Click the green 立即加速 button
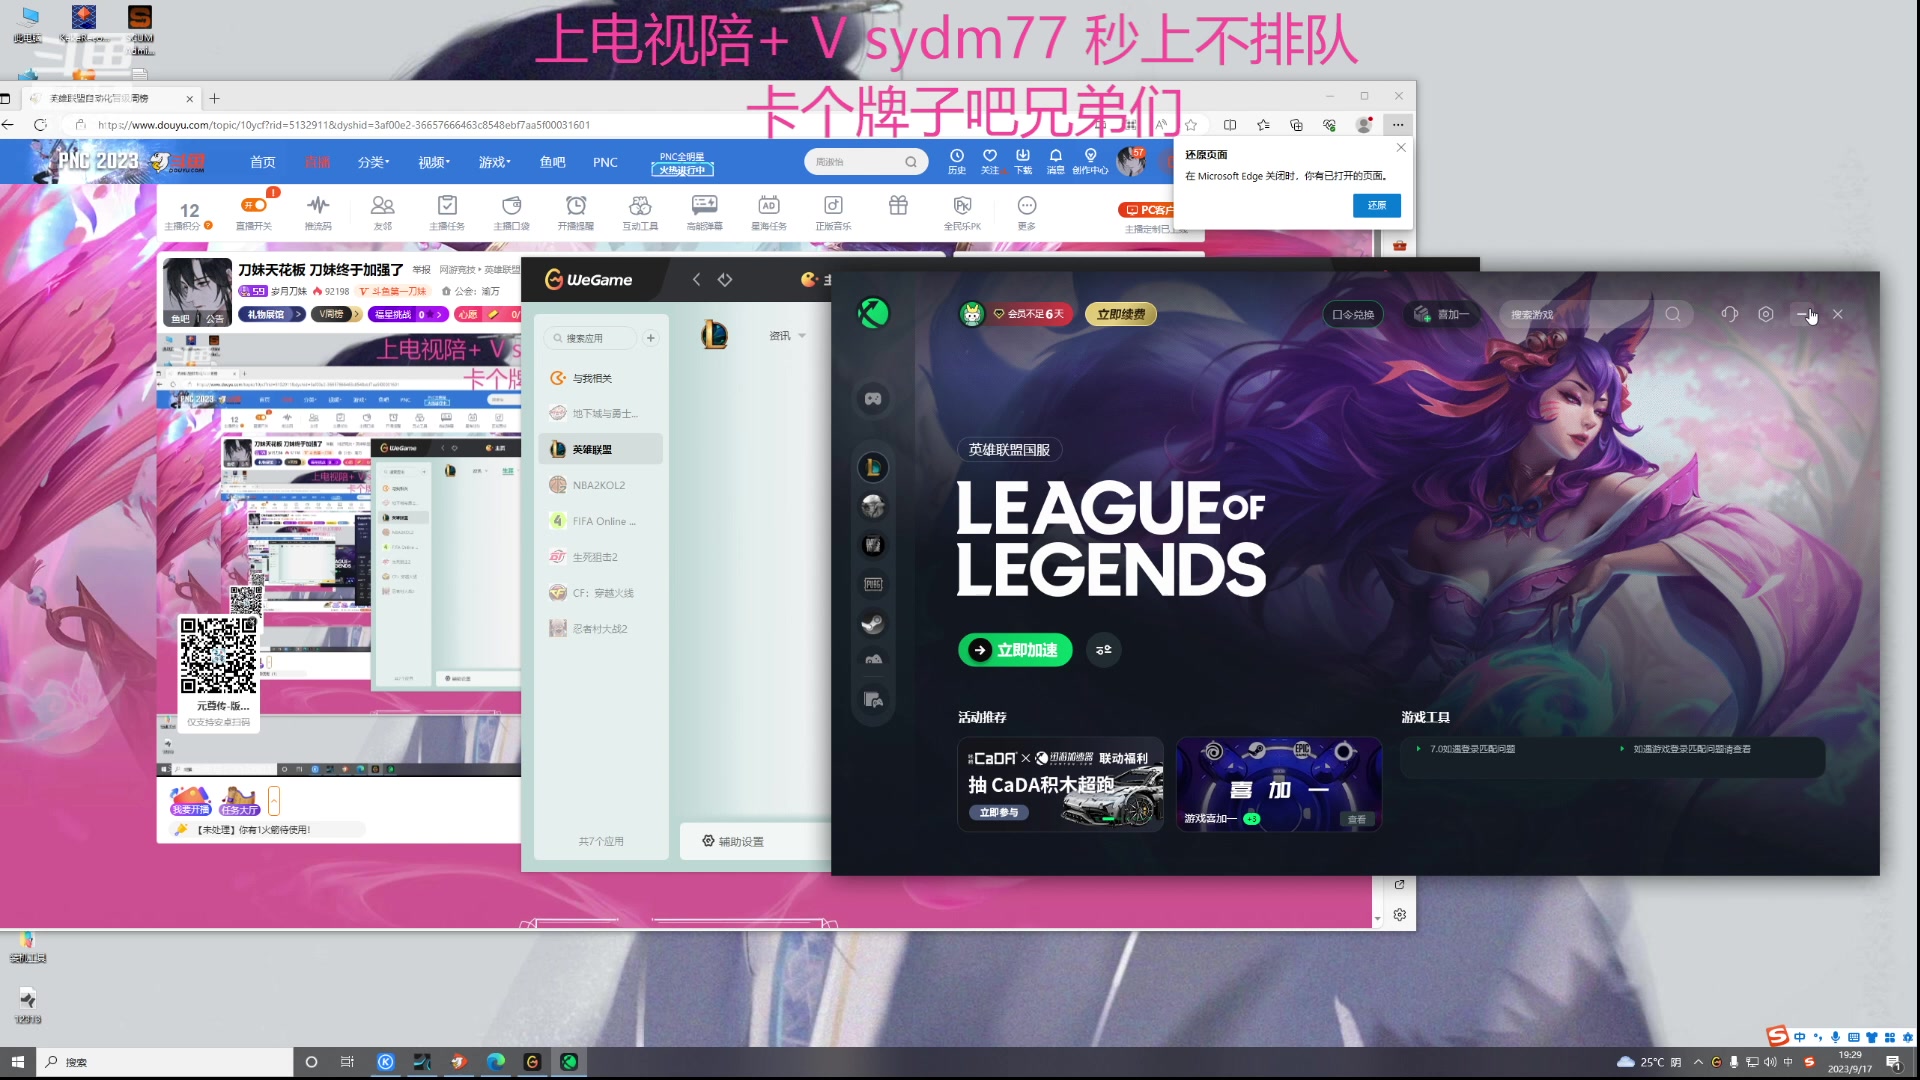This screenshot has height=1080, width=1920. click(1015, 650)
